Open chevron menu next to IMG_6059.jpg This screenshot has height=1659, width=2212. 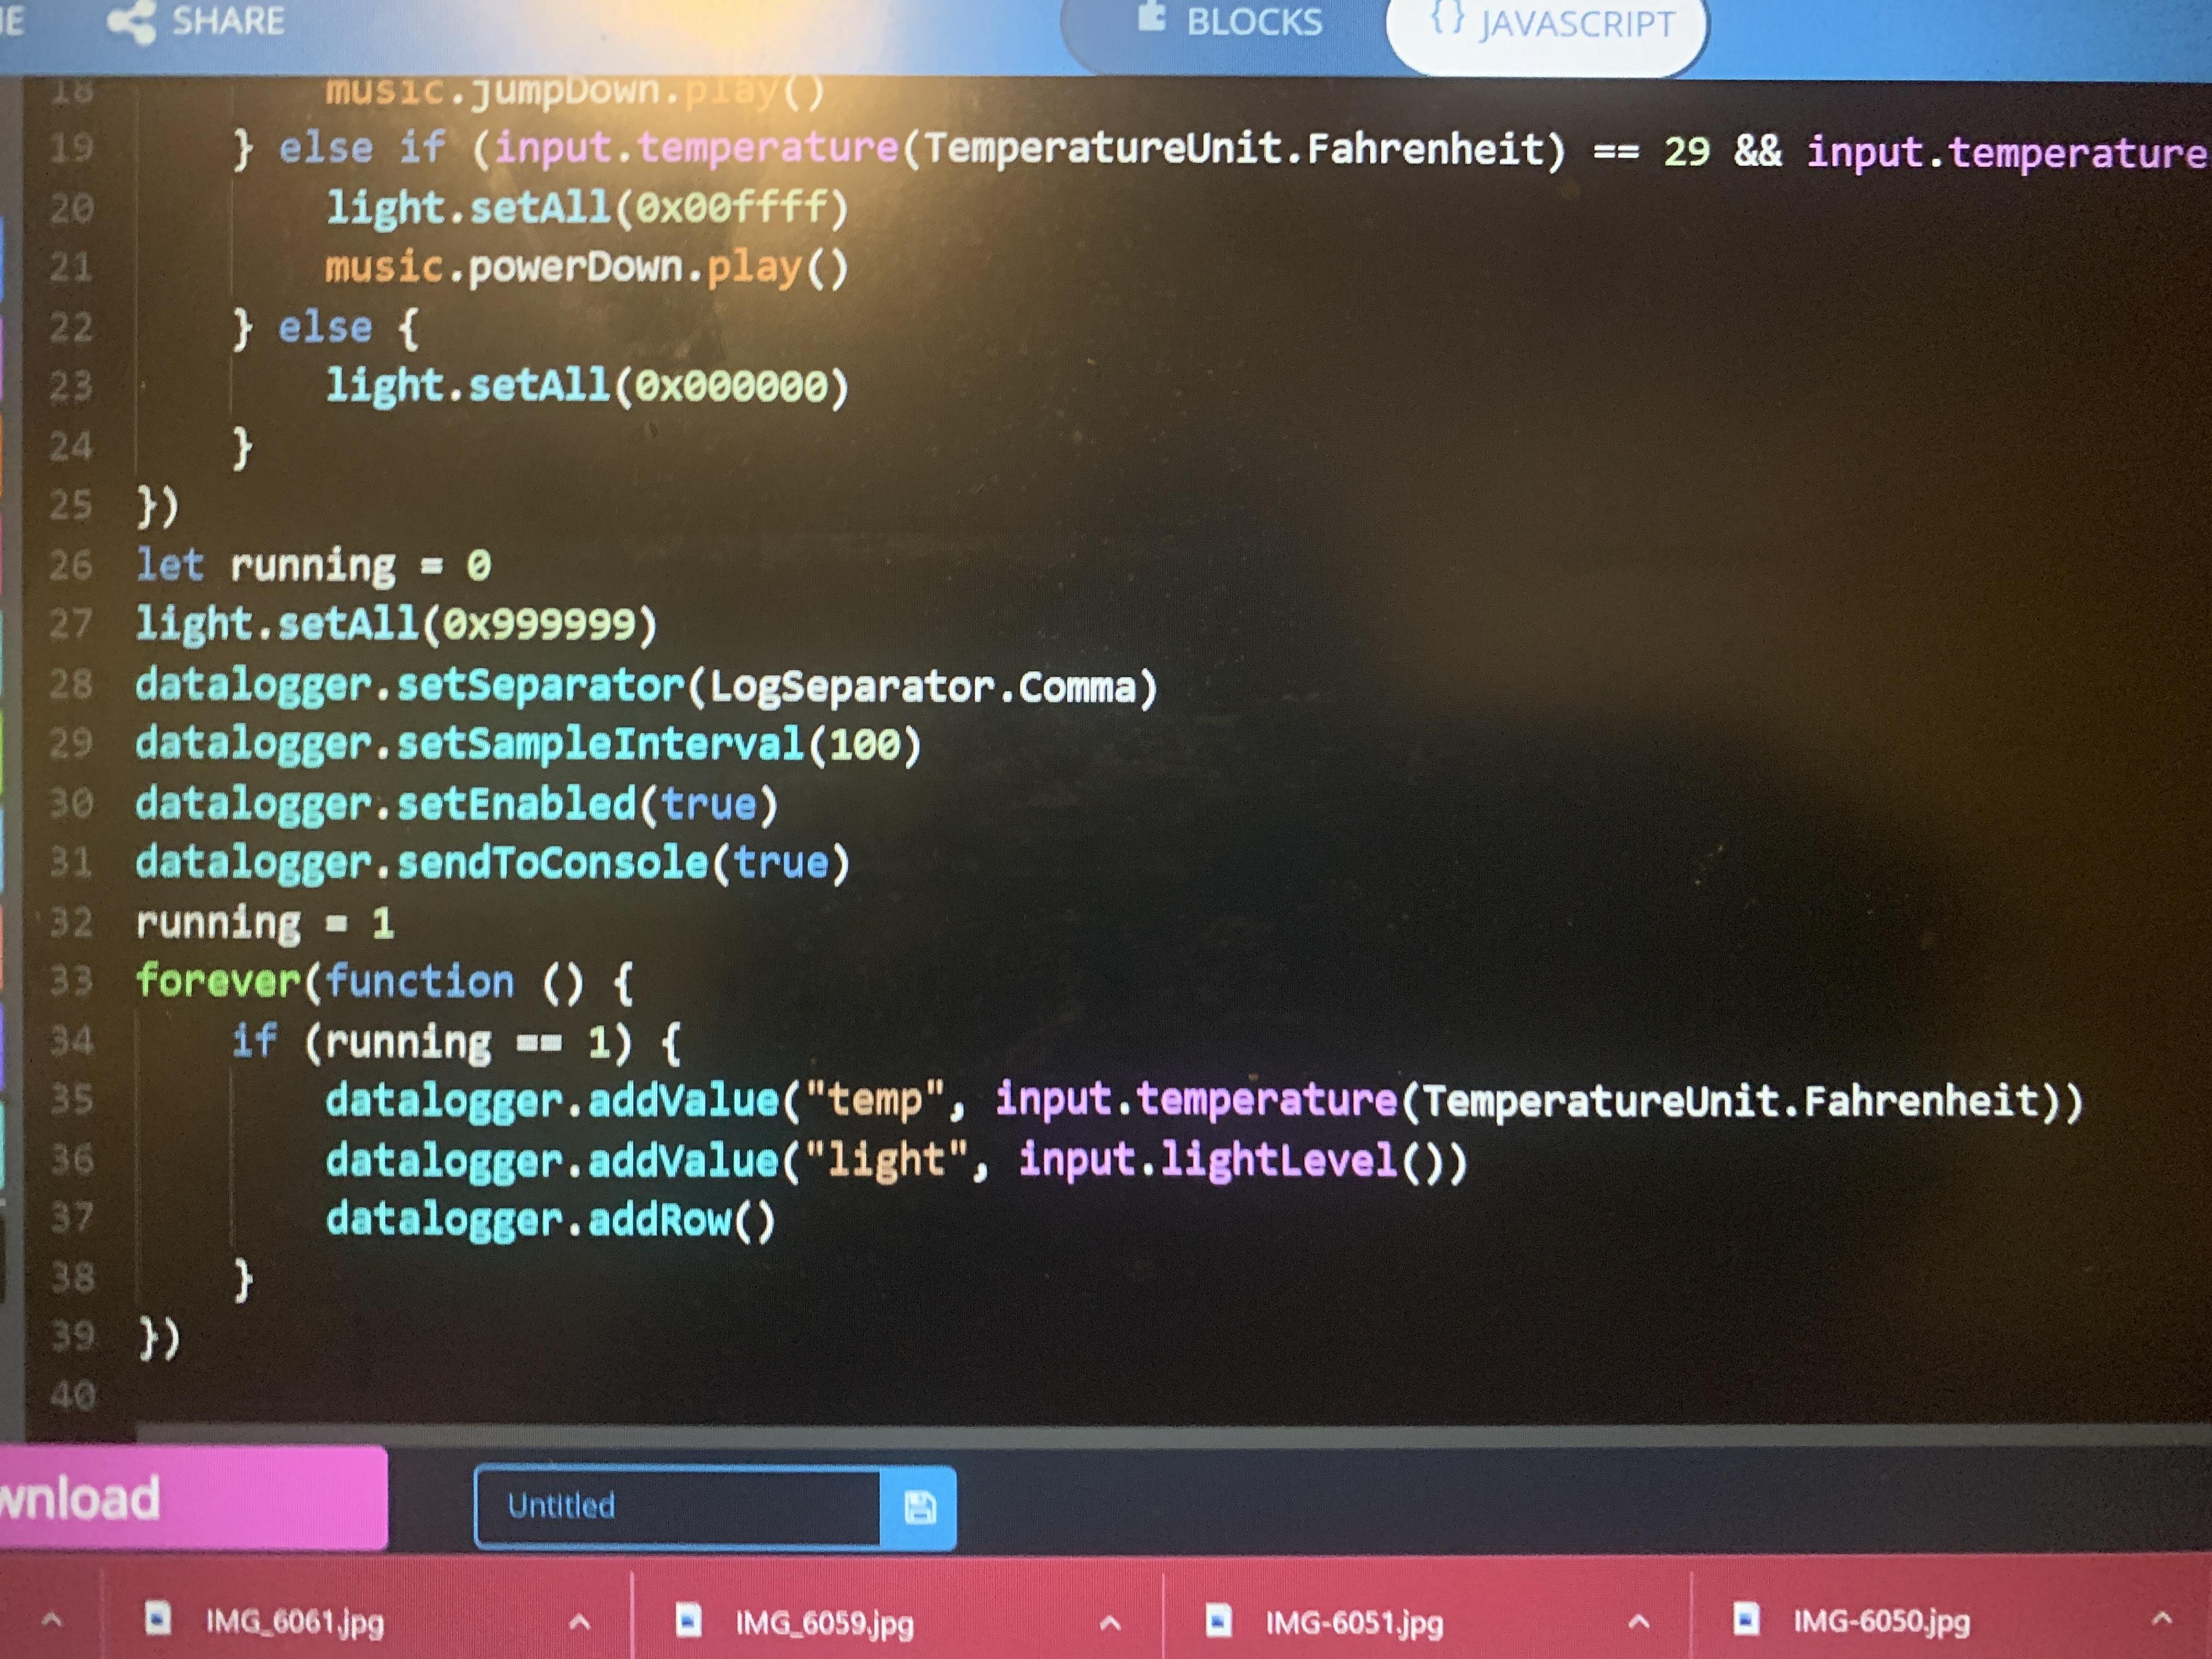[1110, 1622]
